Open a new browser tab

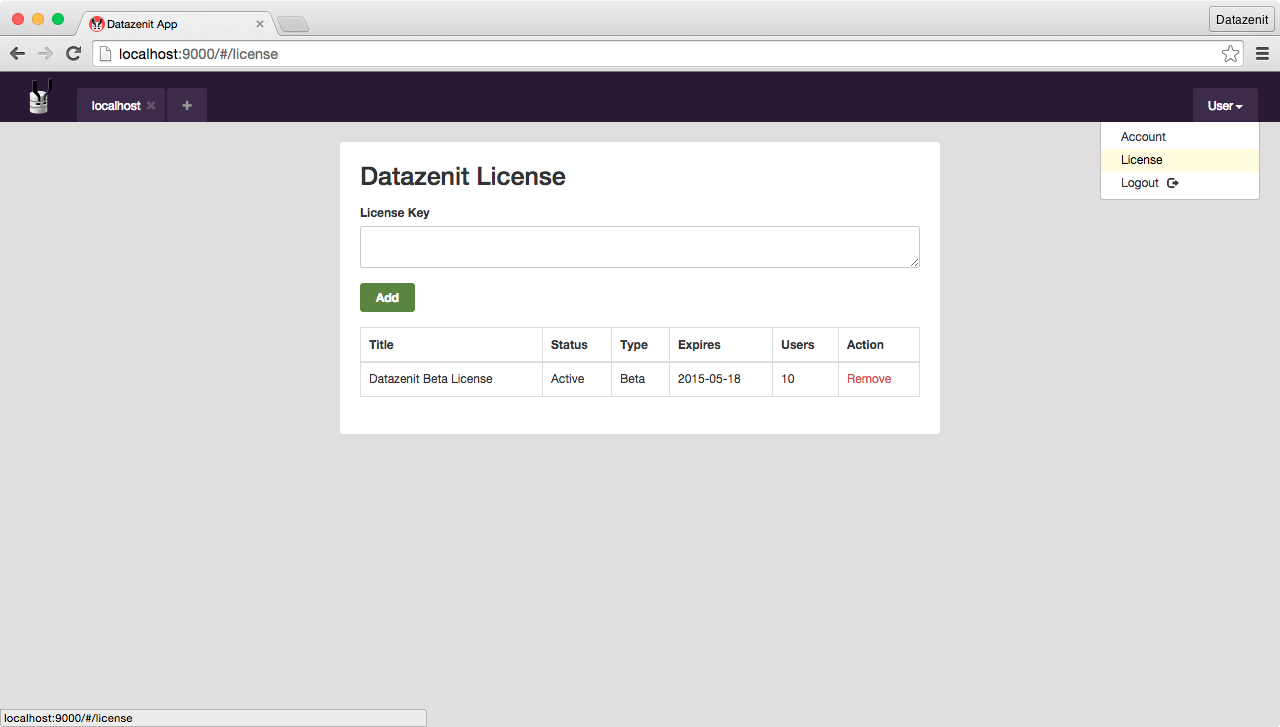(292, 24)
